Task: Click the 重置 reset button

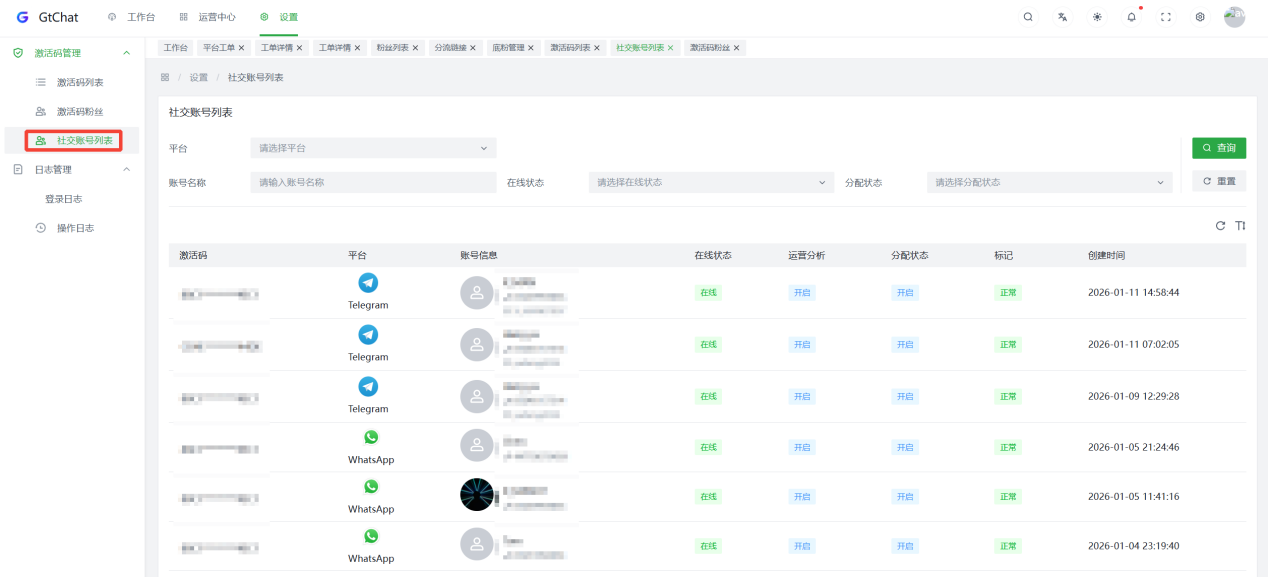Action: [1219, 181]
